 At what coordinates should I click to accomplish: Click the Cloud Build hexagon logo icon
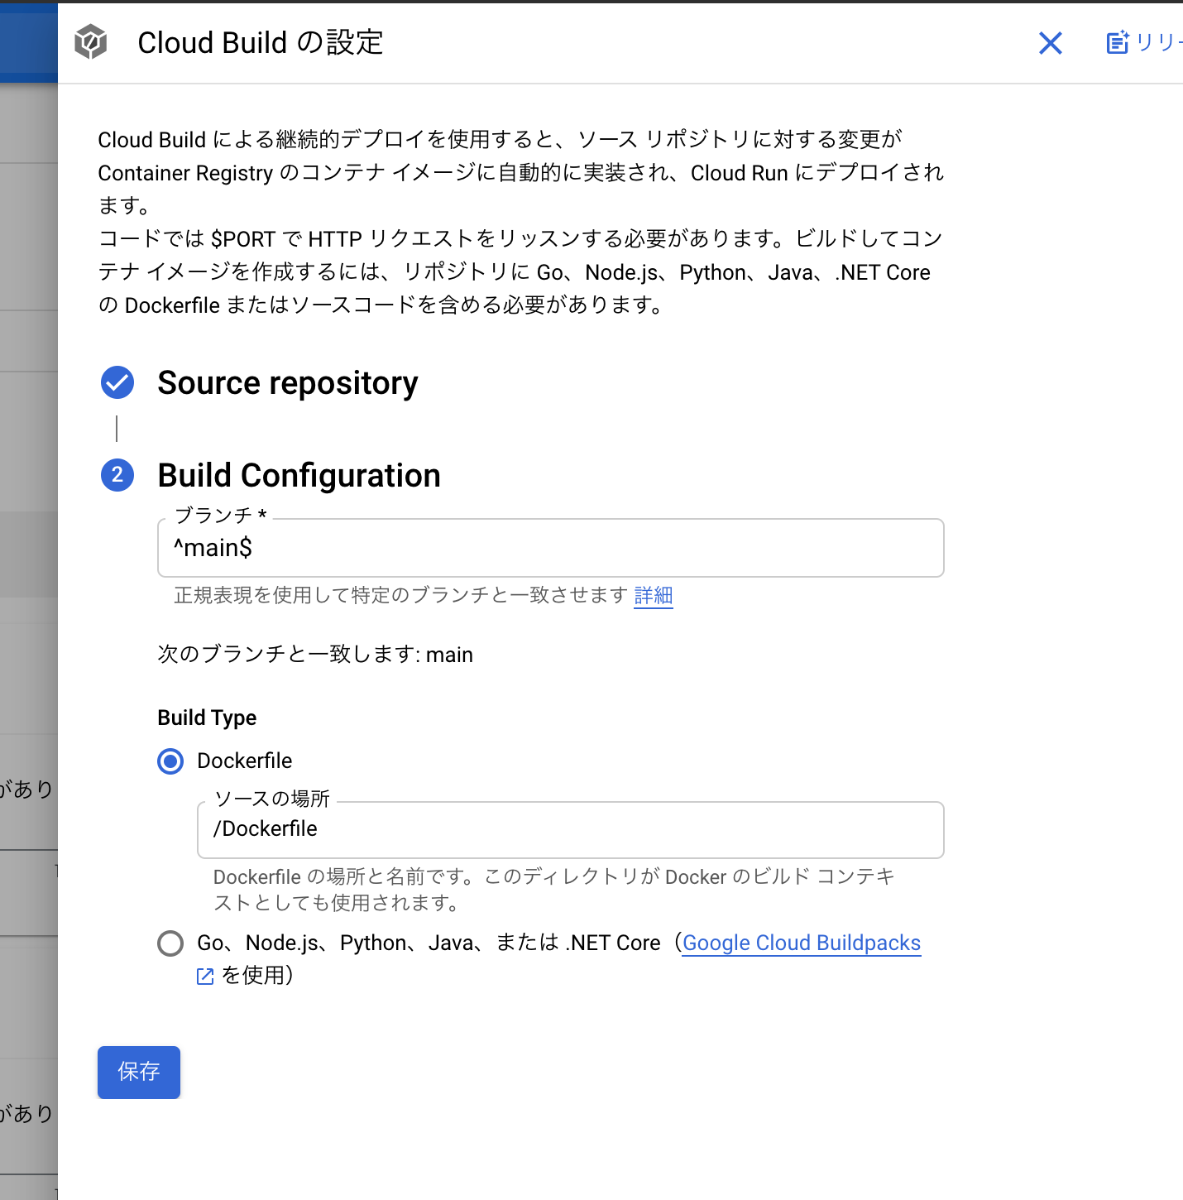(x=91, y=43)
